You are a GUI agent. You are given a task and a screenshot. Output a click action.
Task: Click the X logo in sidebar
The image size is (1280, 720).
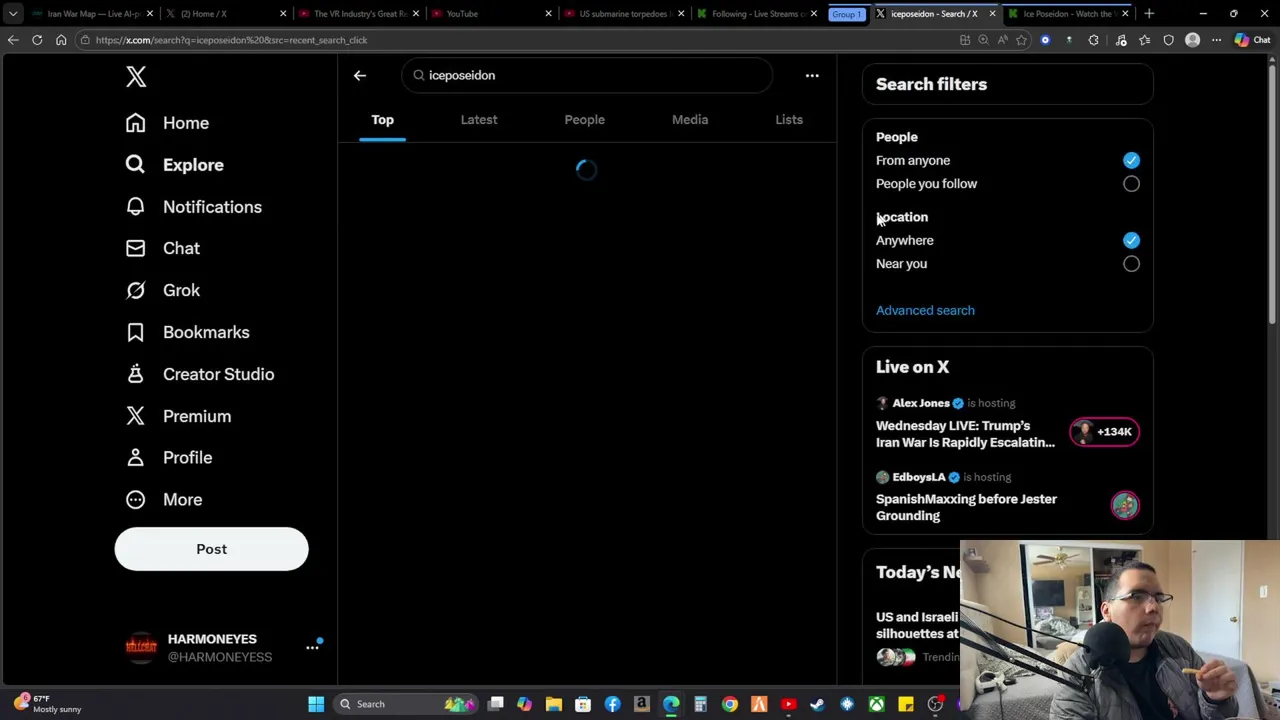[136, 77]
